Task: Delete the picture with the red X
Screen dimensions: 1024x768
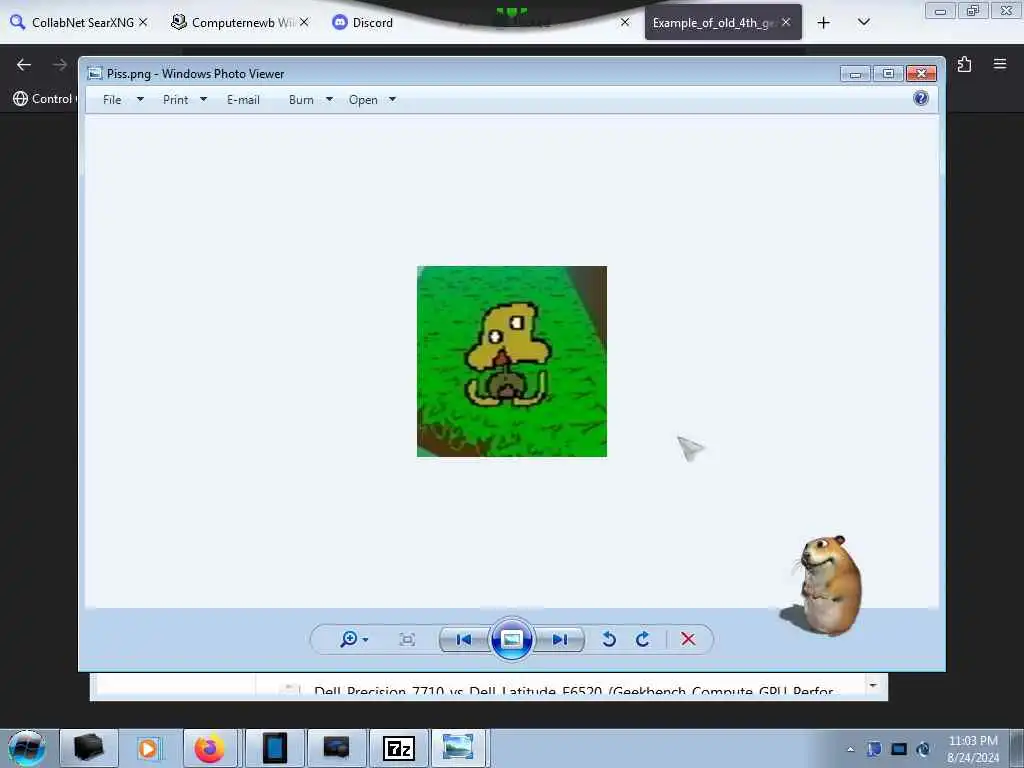Action: (x=688, y=639)
